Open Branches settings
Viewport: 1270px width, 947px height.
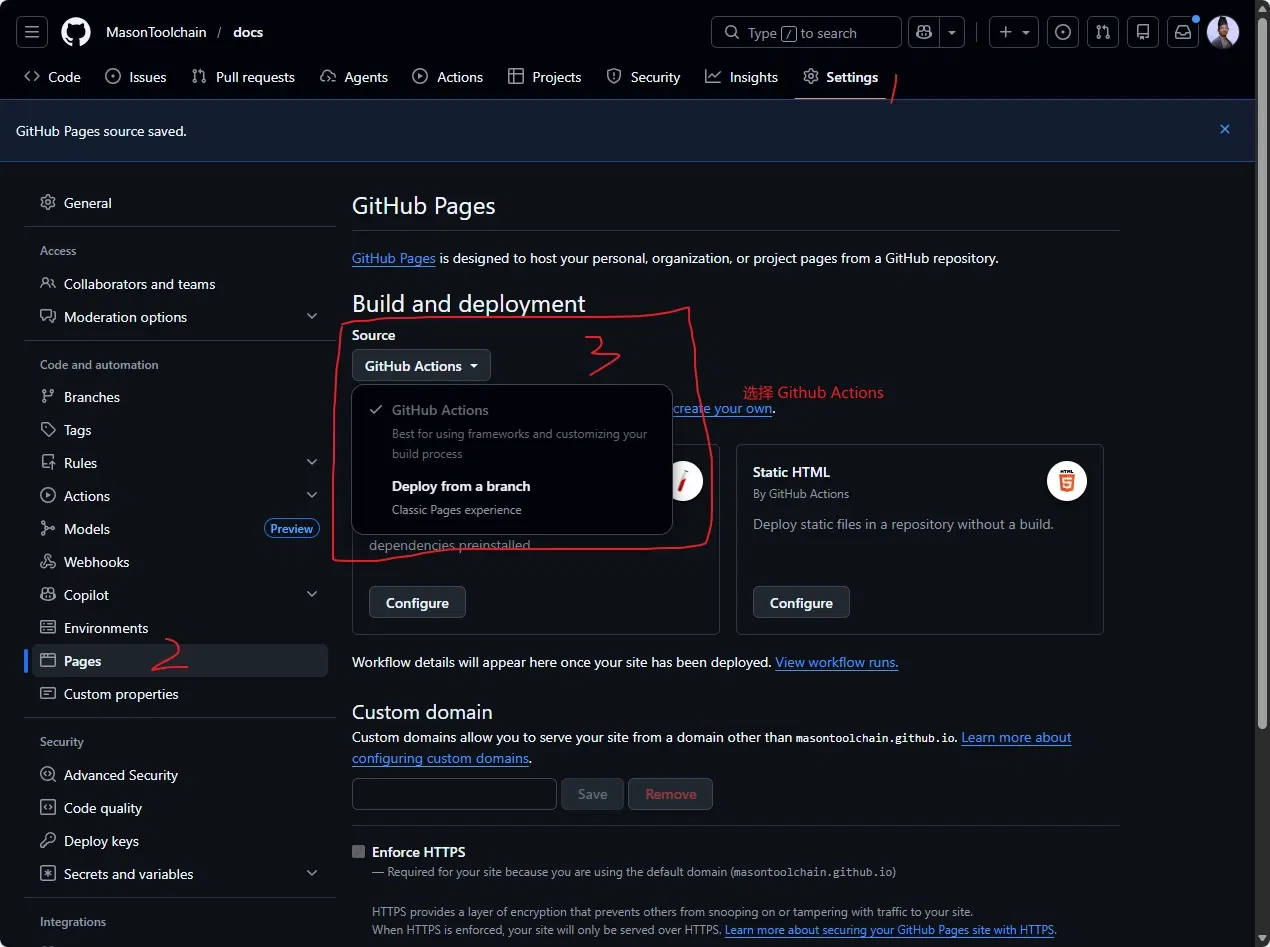180,397
